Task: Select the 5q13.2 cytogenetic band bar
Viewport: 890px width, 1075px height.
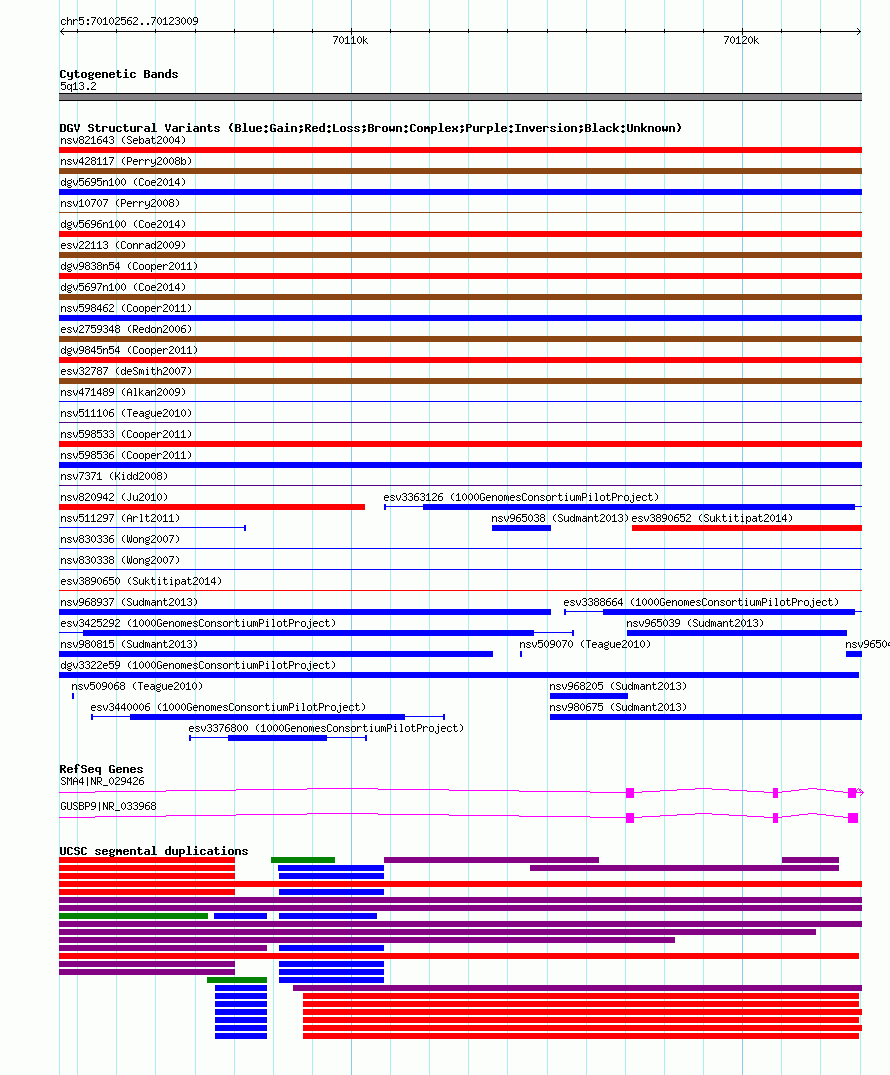Action: click(x=460, y=97)
